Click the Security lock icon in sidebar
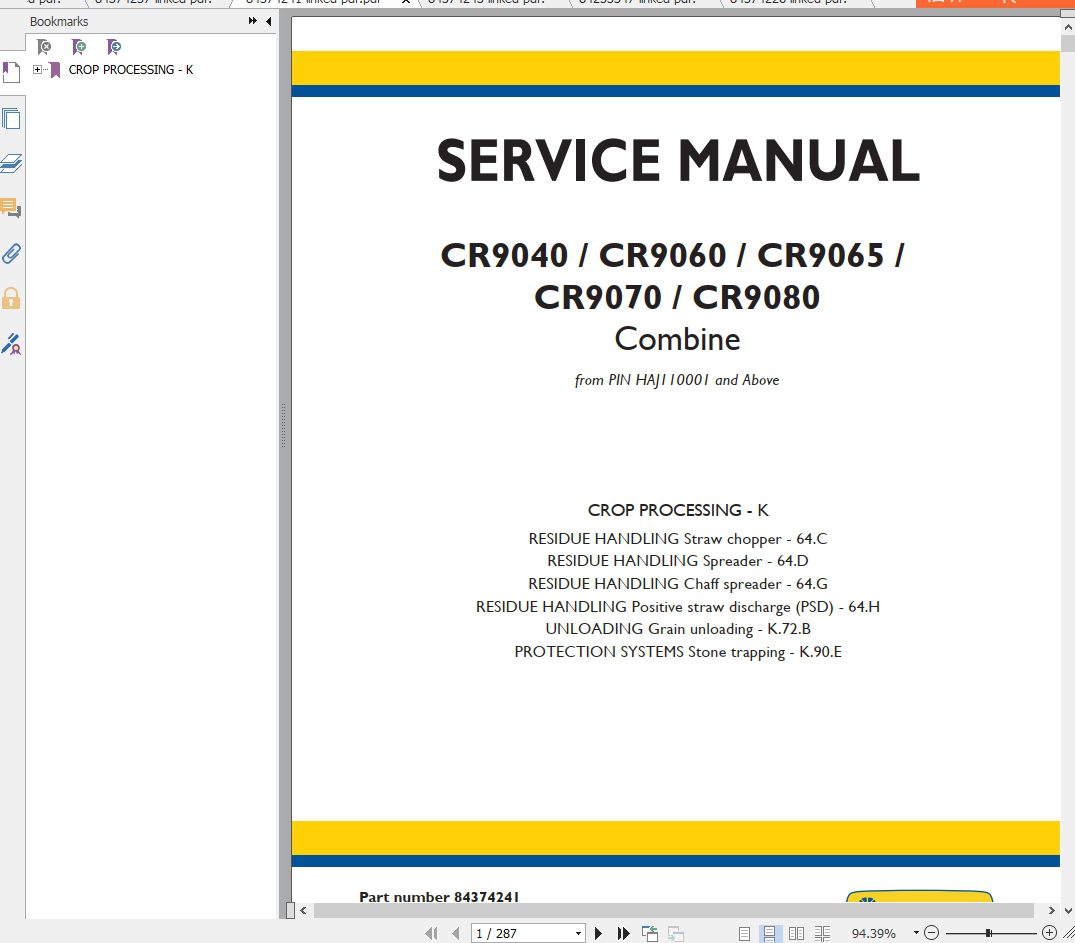The height and width of the screenshot is (943, 1075). coord(12,298)
